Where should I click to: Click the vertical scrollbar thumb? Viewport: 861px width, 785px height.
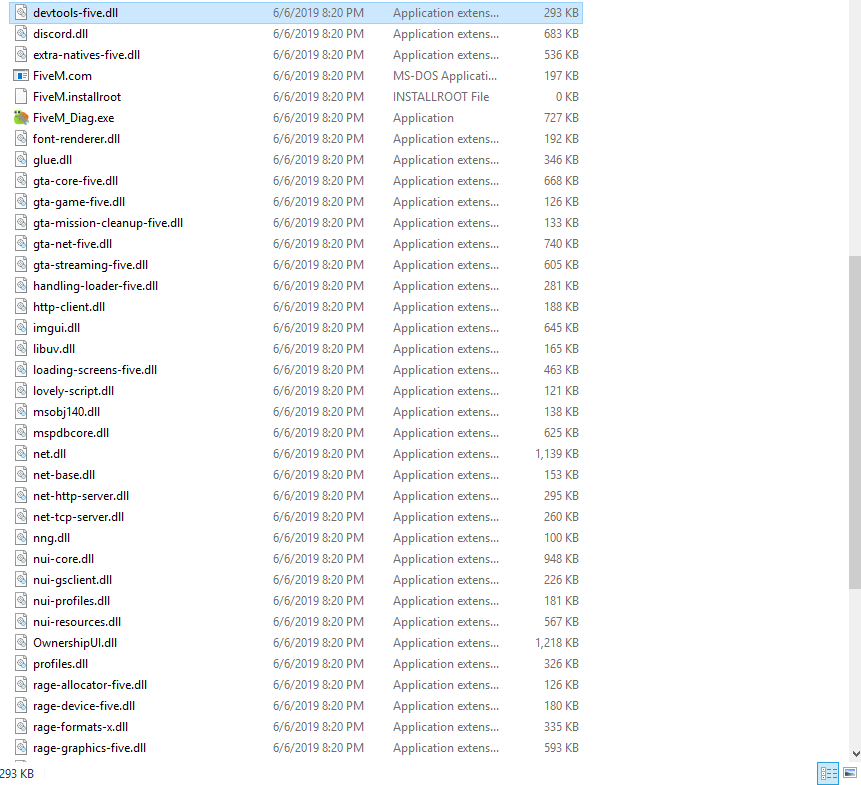pos(855,422)
